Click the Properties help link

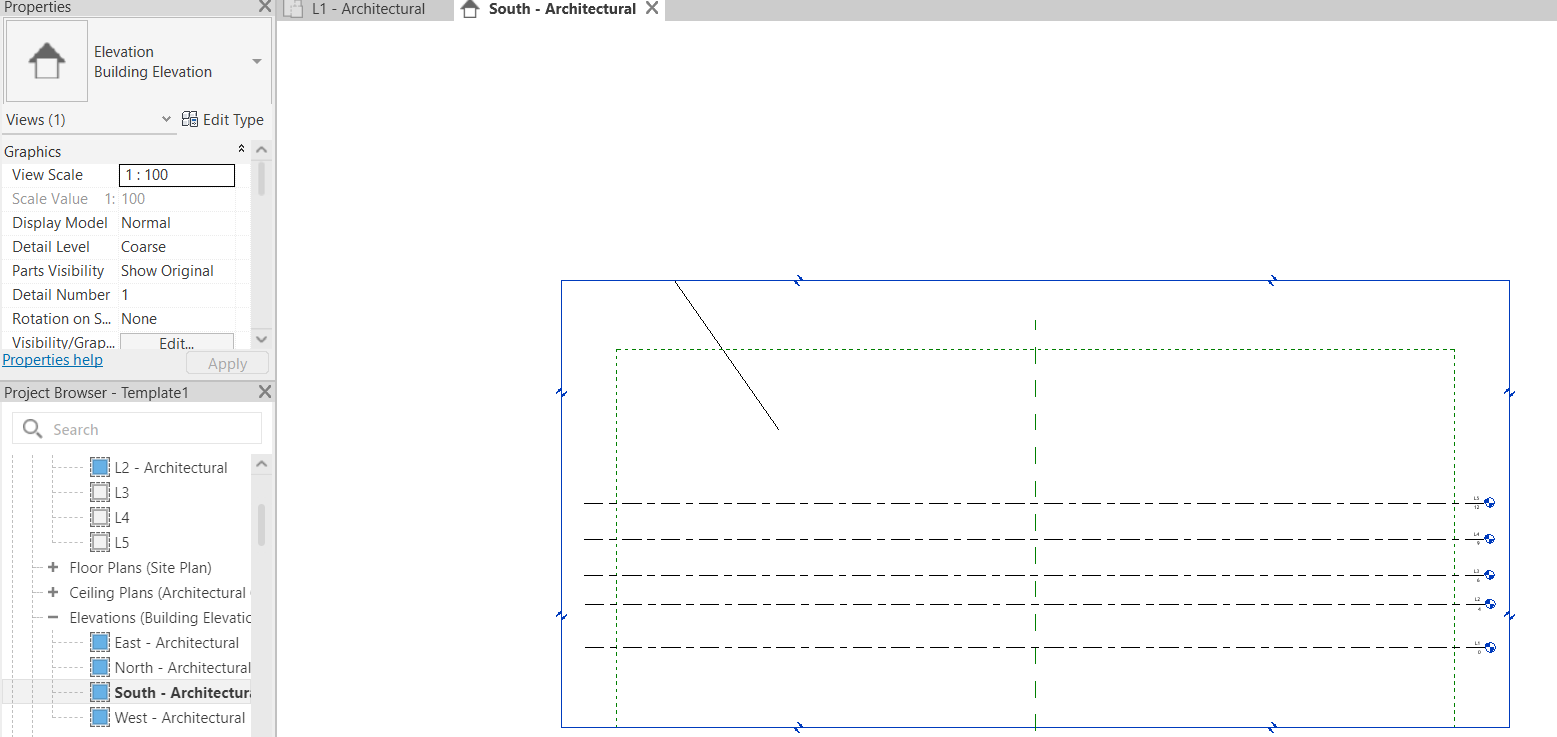[x=52, y=359]
